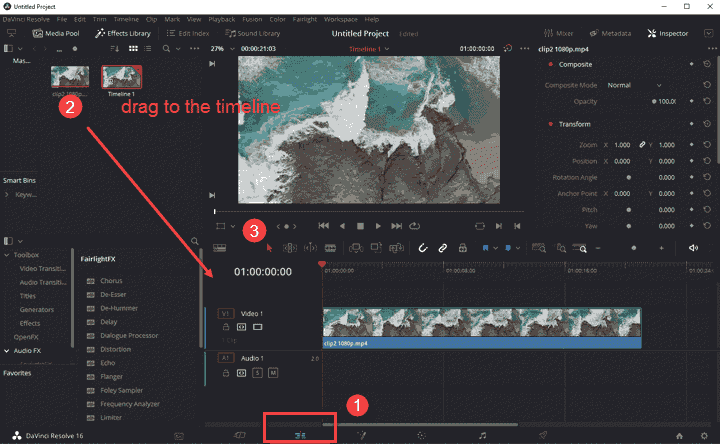Toggle timeline snapping magnet

423,248
